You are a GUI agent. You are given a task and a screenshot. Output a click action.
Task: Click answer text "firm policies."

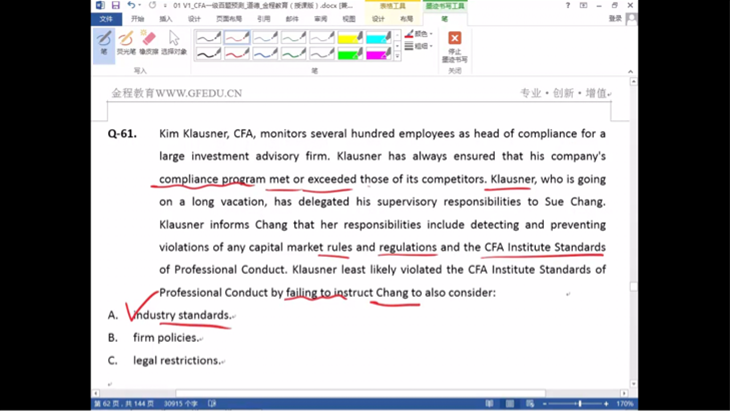pyautogui.click(x=166, y=338)
